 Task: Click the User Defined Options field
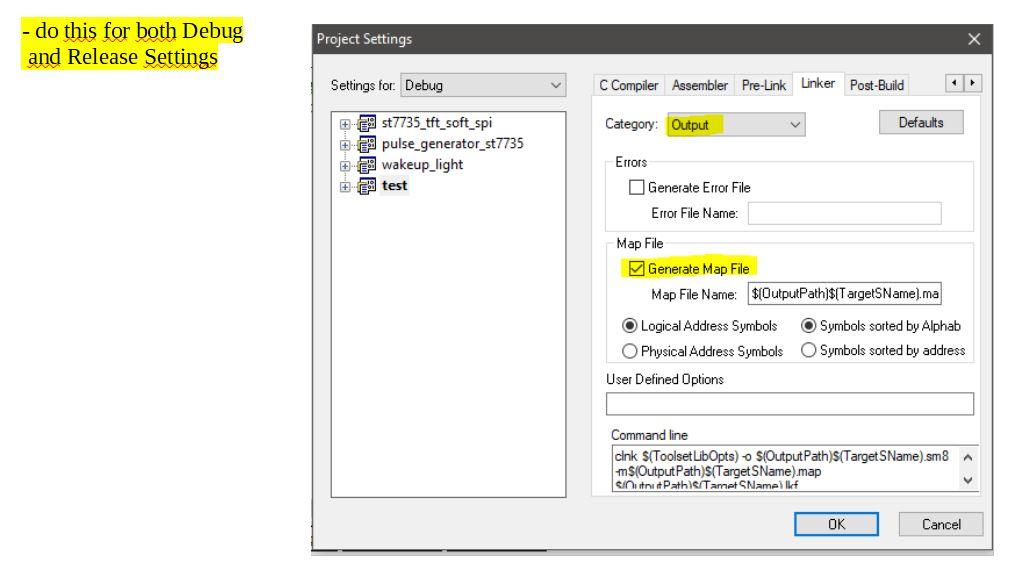(790, 403)
